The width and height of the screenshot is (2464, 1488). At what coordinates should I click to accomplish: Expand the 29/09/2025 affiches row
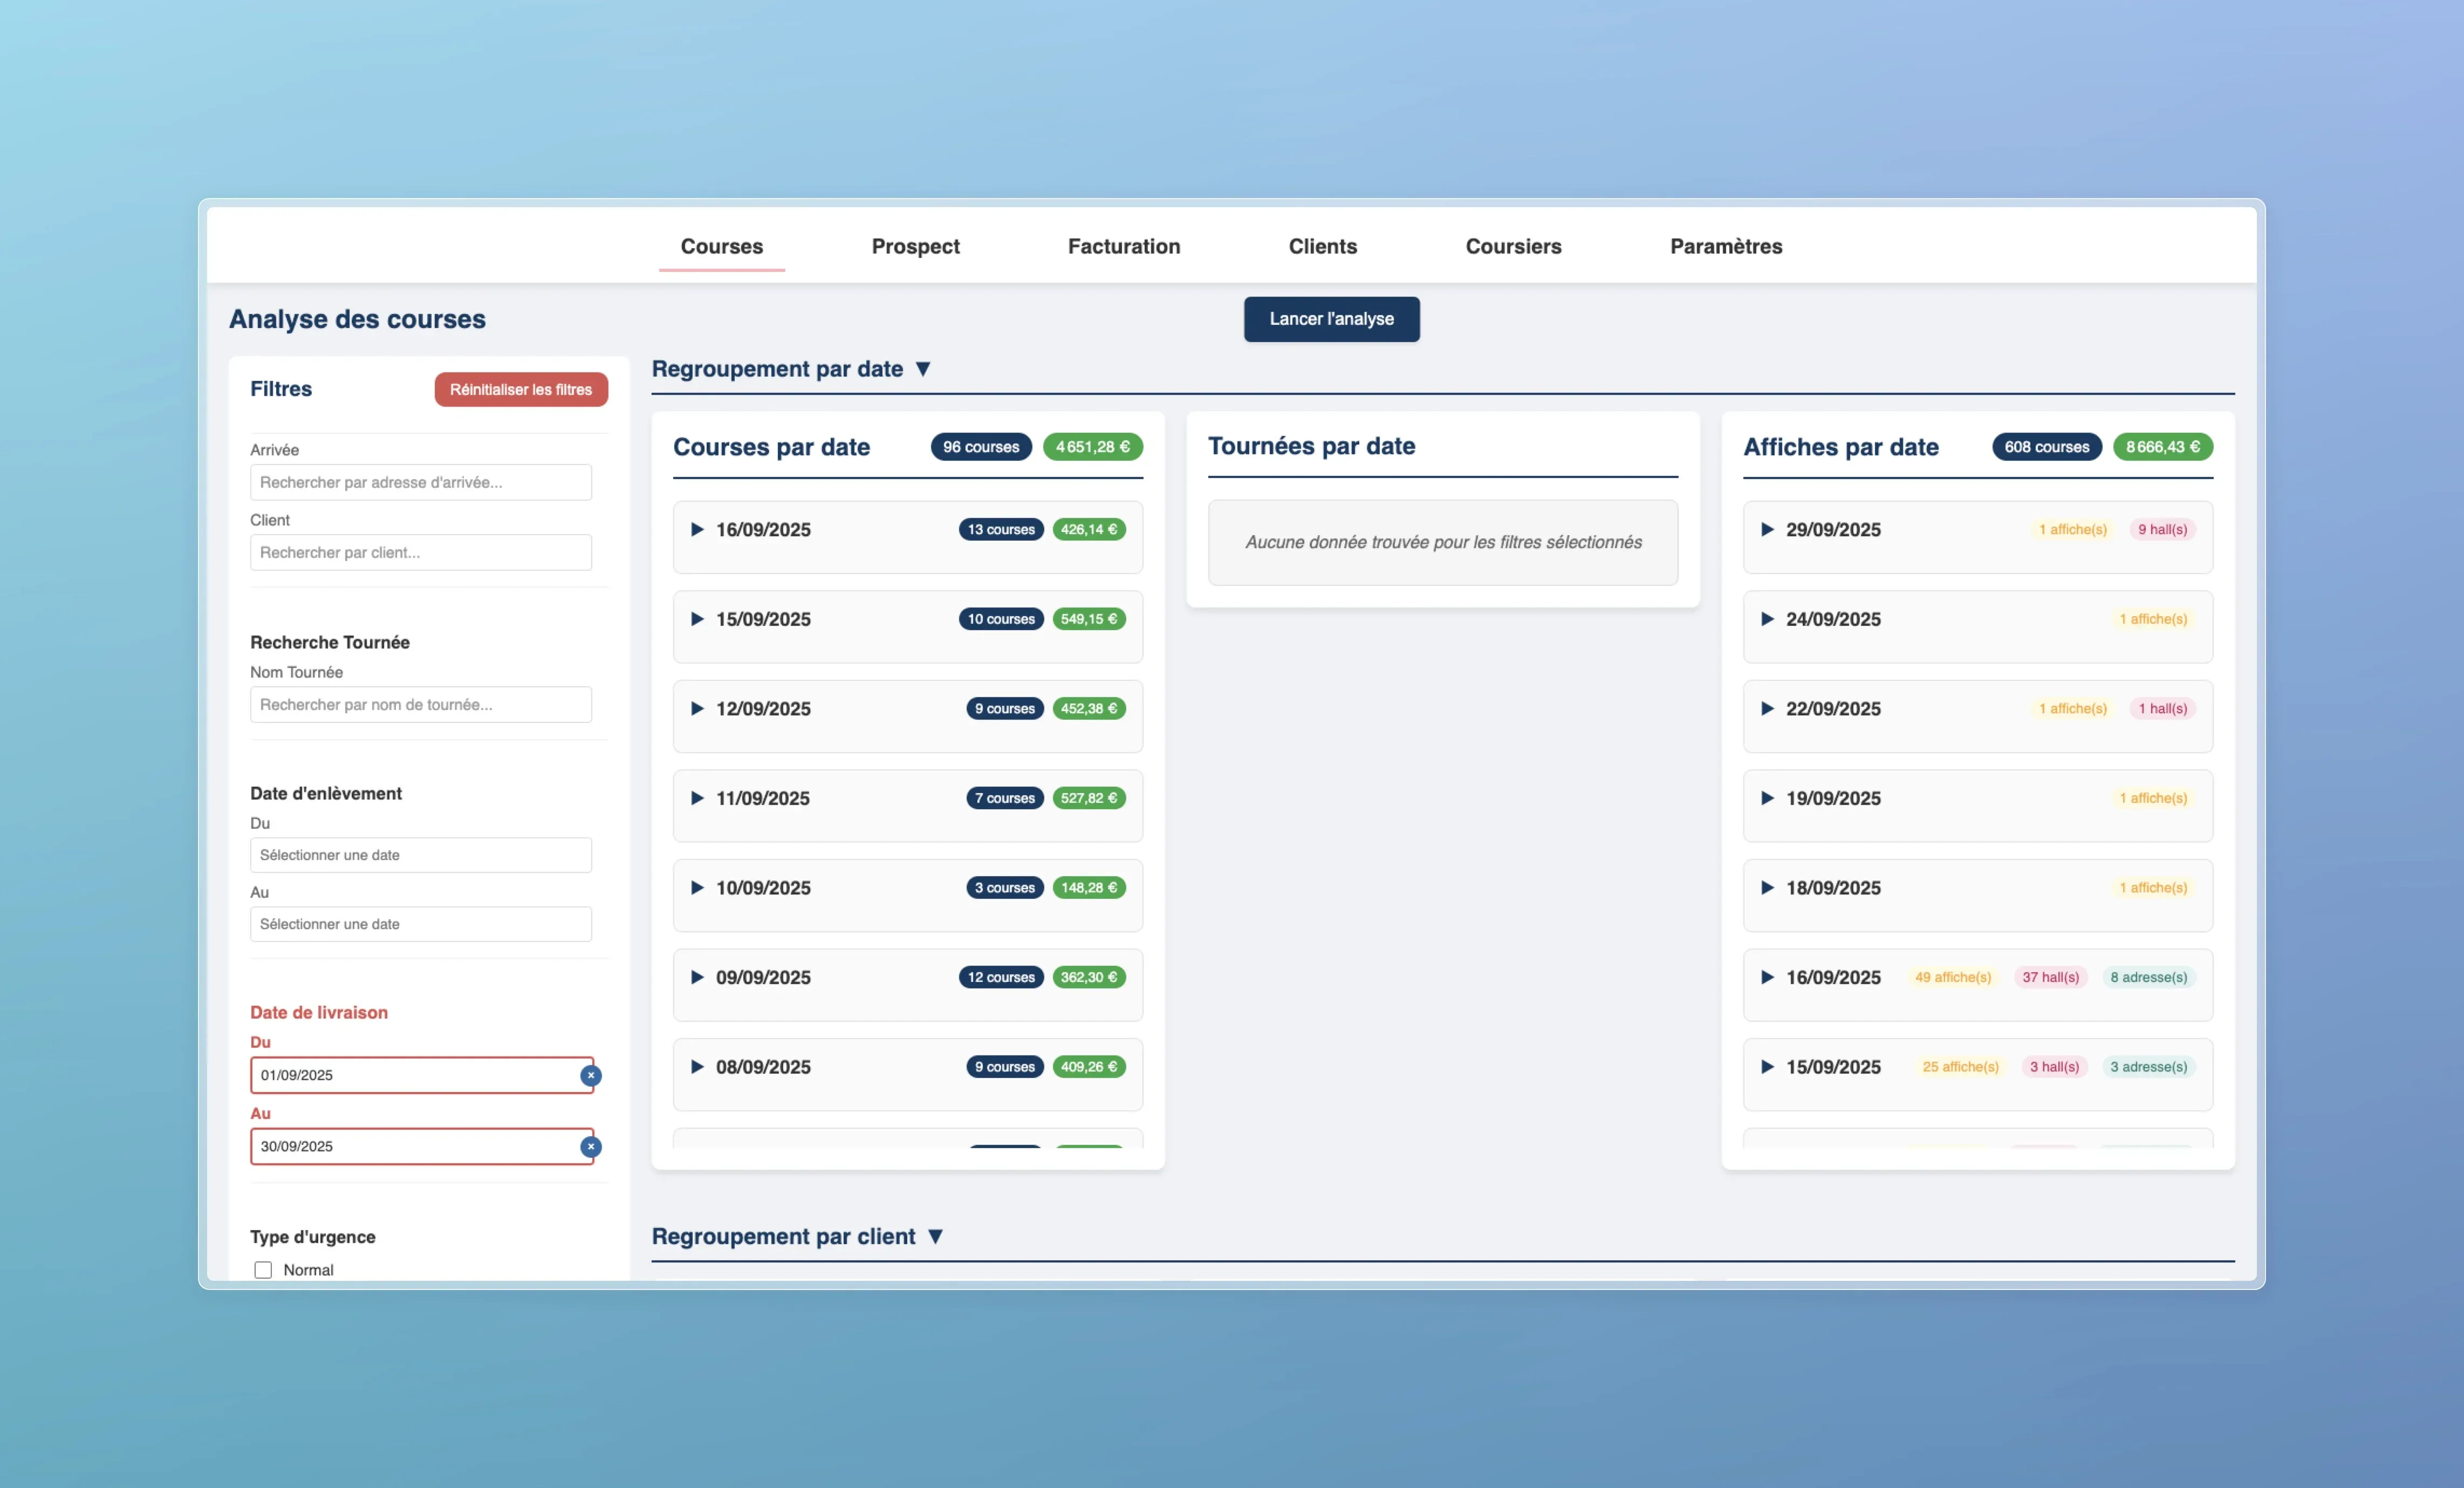[x=1768, y=529]
